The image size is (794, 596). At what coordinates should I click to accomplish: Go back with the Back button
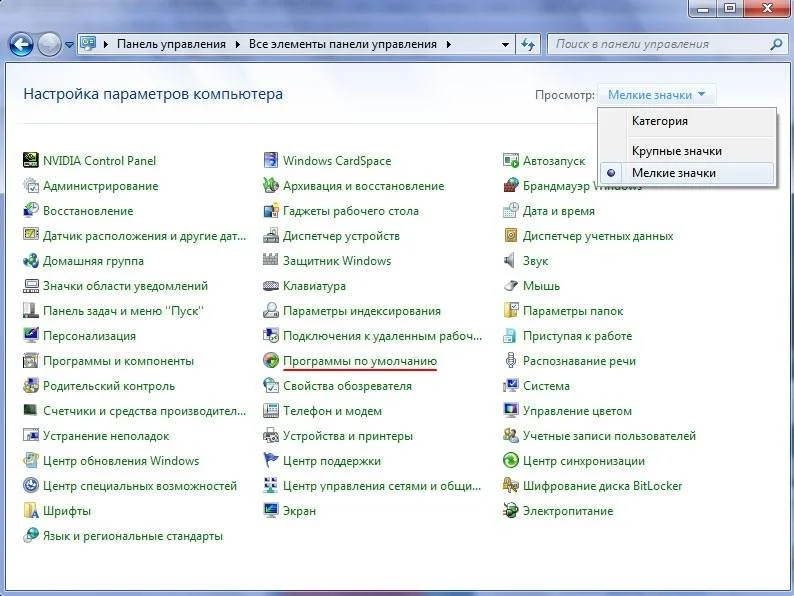[21, 45]
